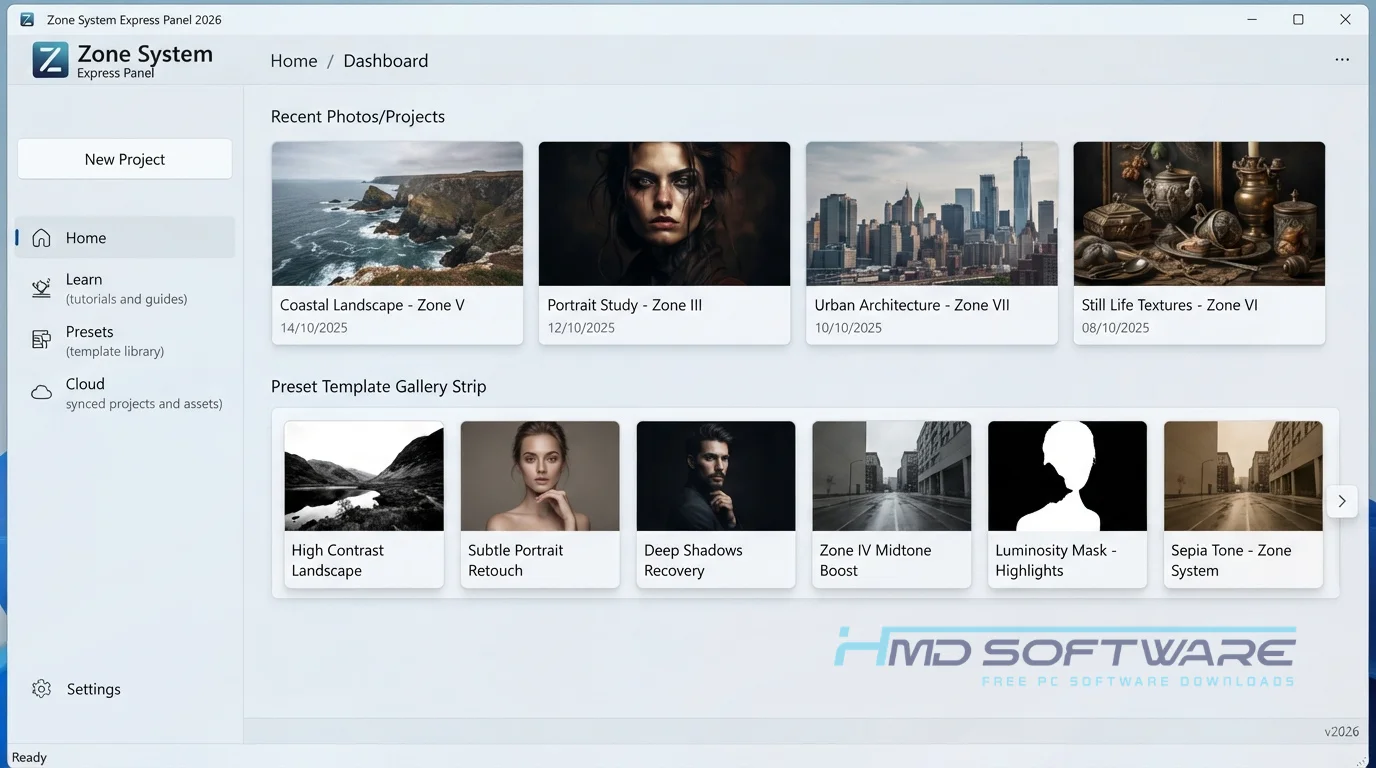The height and width of the screenshot is (768, 1376).
Task: Click the Learn lamp icon
Action: [x=41, y=289]
